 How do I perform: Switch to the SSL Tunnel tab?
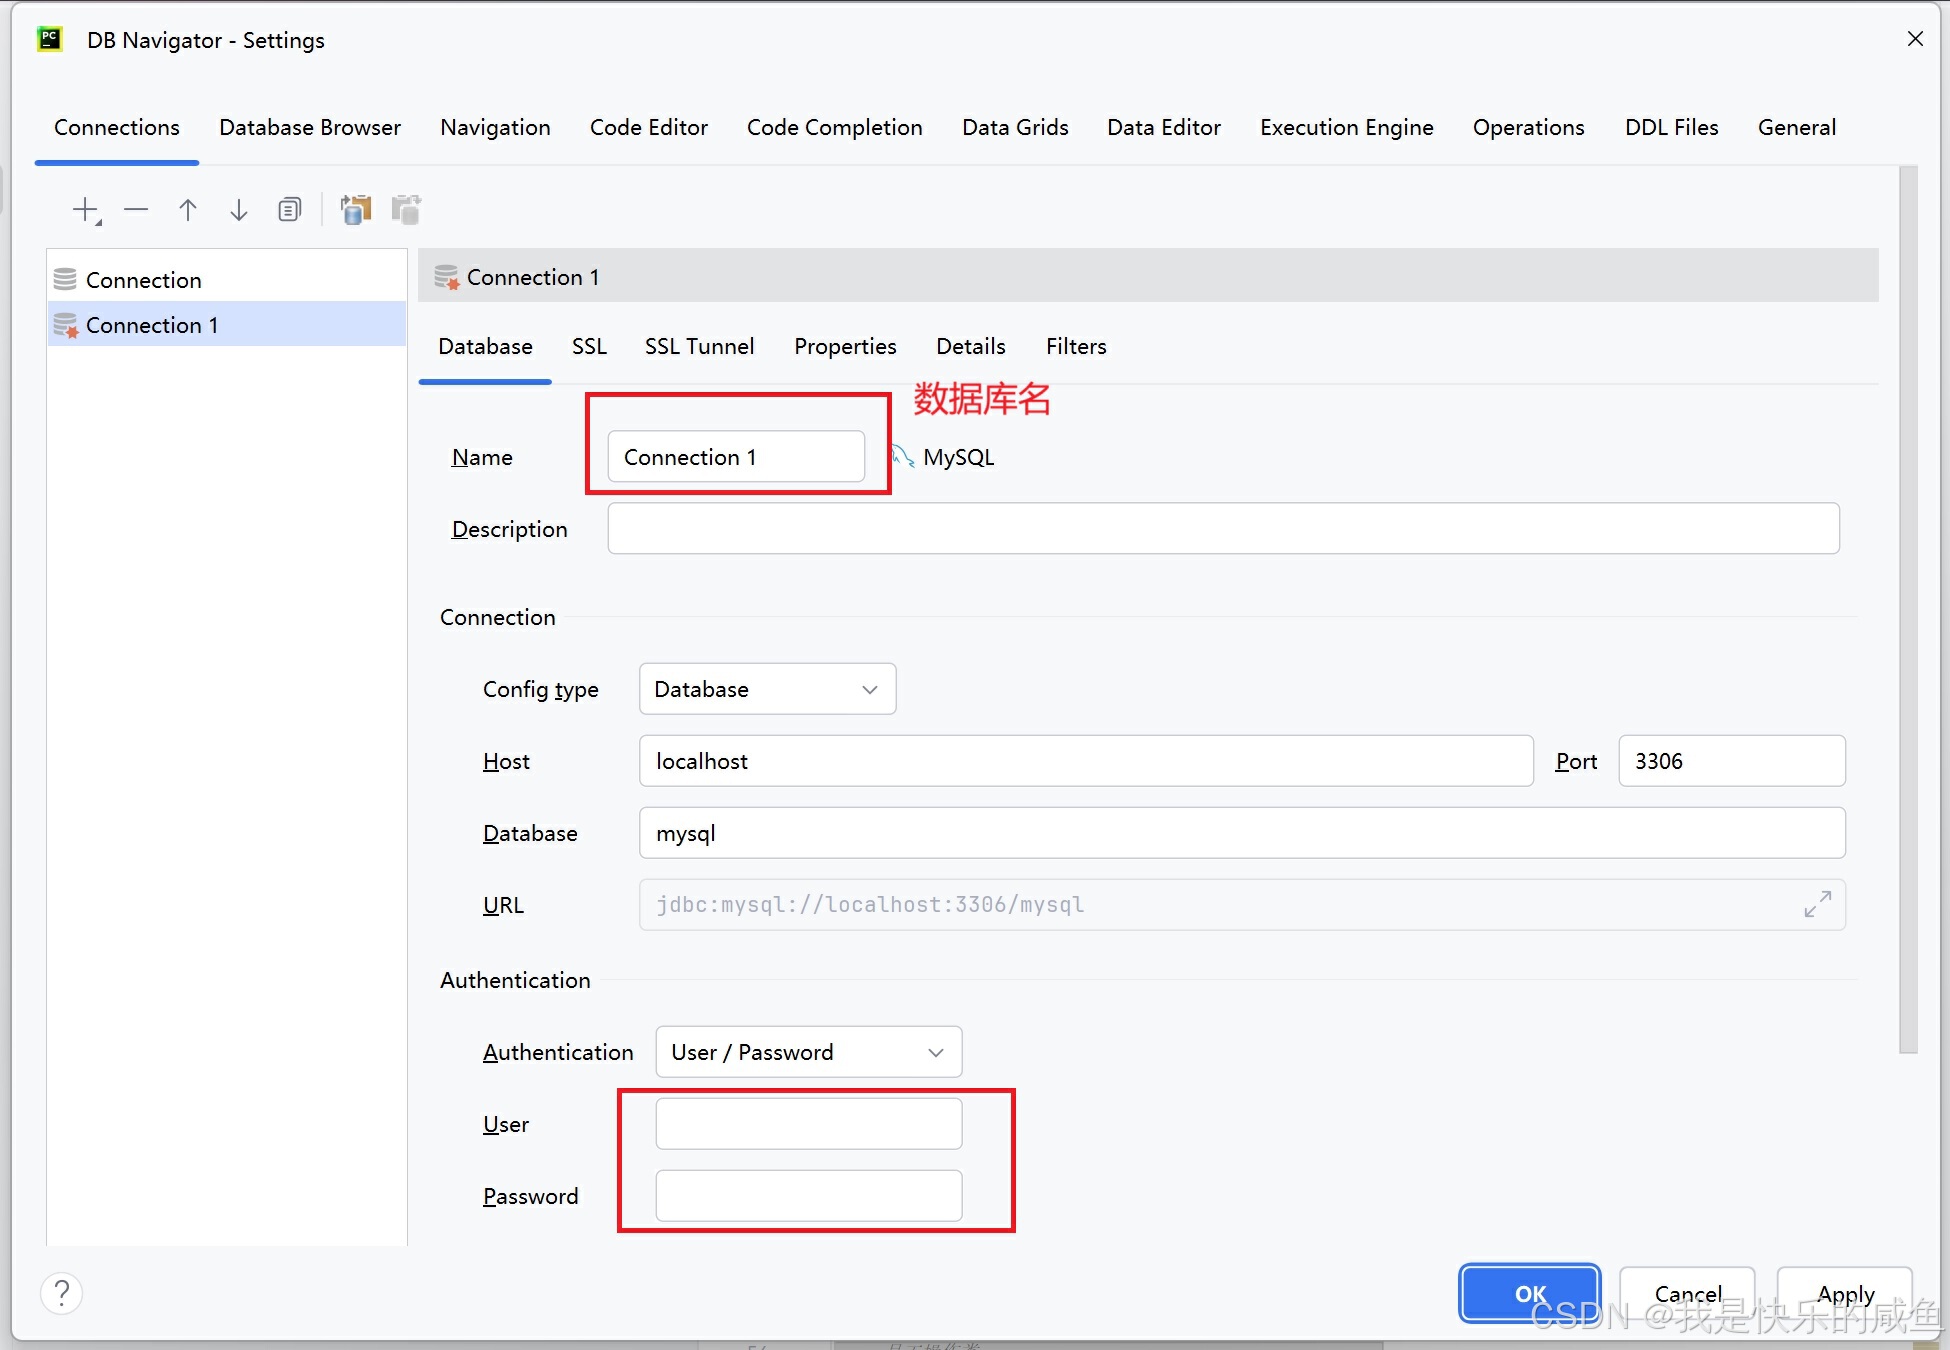click(x=699, y=346)
